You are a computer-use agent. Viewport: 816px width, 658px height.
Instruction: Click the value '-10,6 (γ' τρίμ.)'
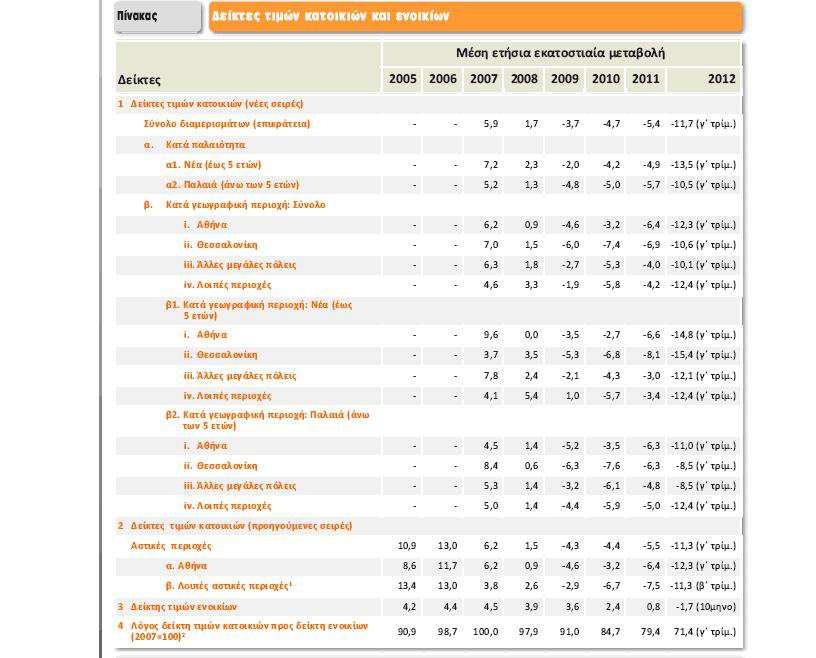[x=703, y=245]
